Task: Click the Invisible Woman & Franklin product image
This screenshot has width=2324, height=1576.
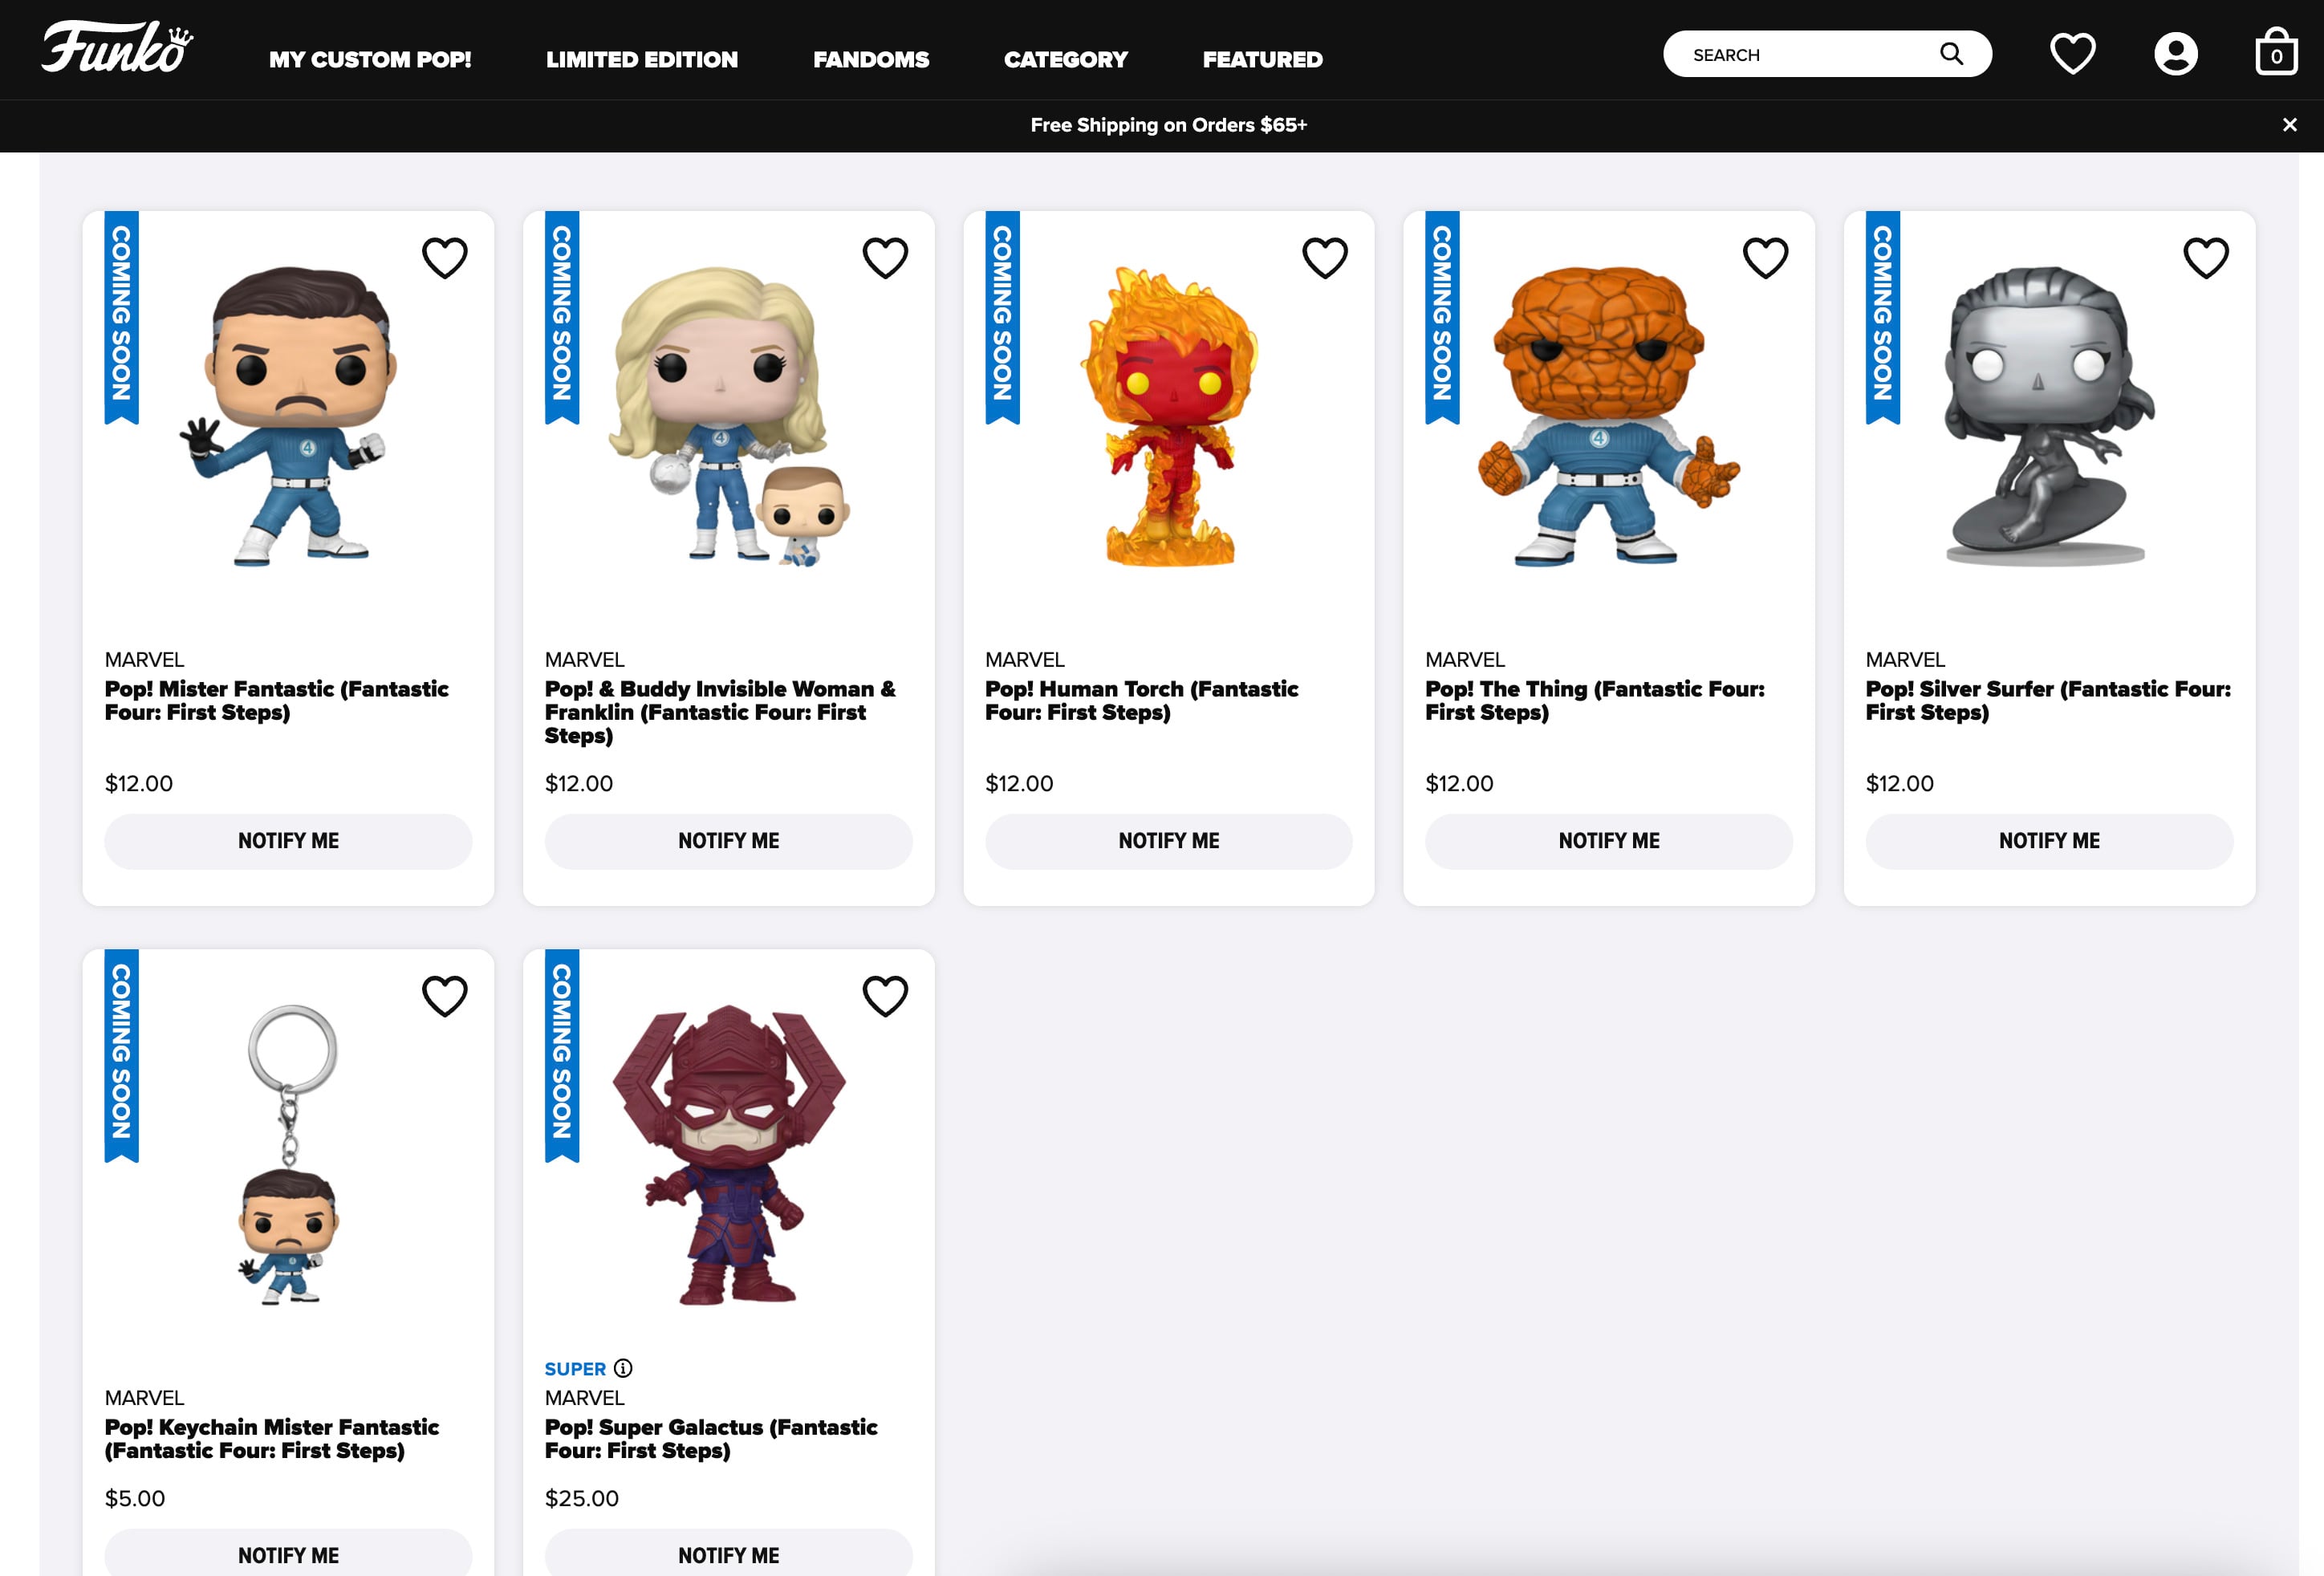Action: (x=728, y=415)
